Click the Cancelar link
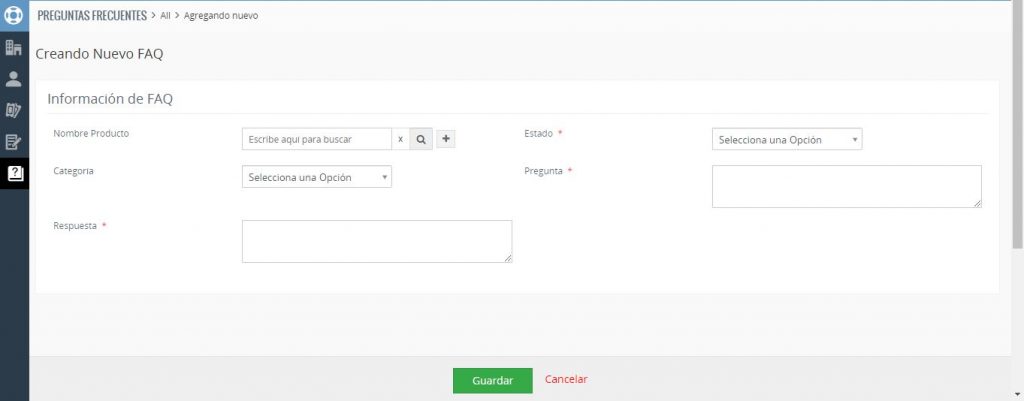 click(566, 380)
